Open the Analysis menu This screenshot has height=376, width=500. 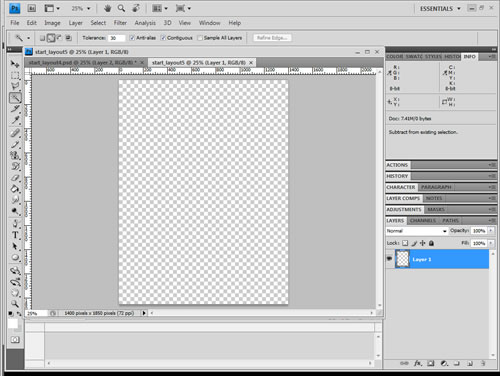[145, 23]
